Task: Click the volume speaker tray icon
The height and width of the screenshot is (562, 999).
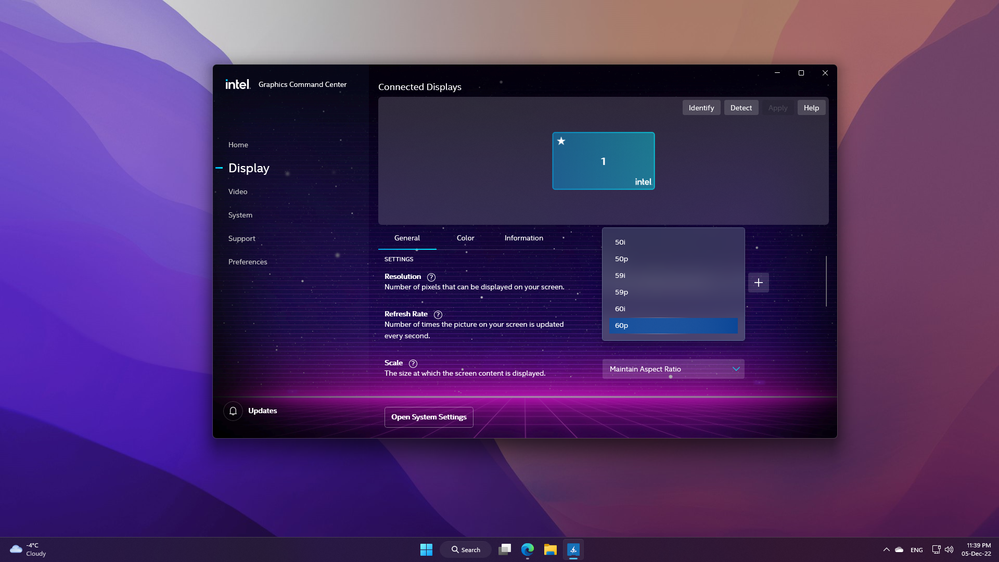Action: [x=949, y=549]
